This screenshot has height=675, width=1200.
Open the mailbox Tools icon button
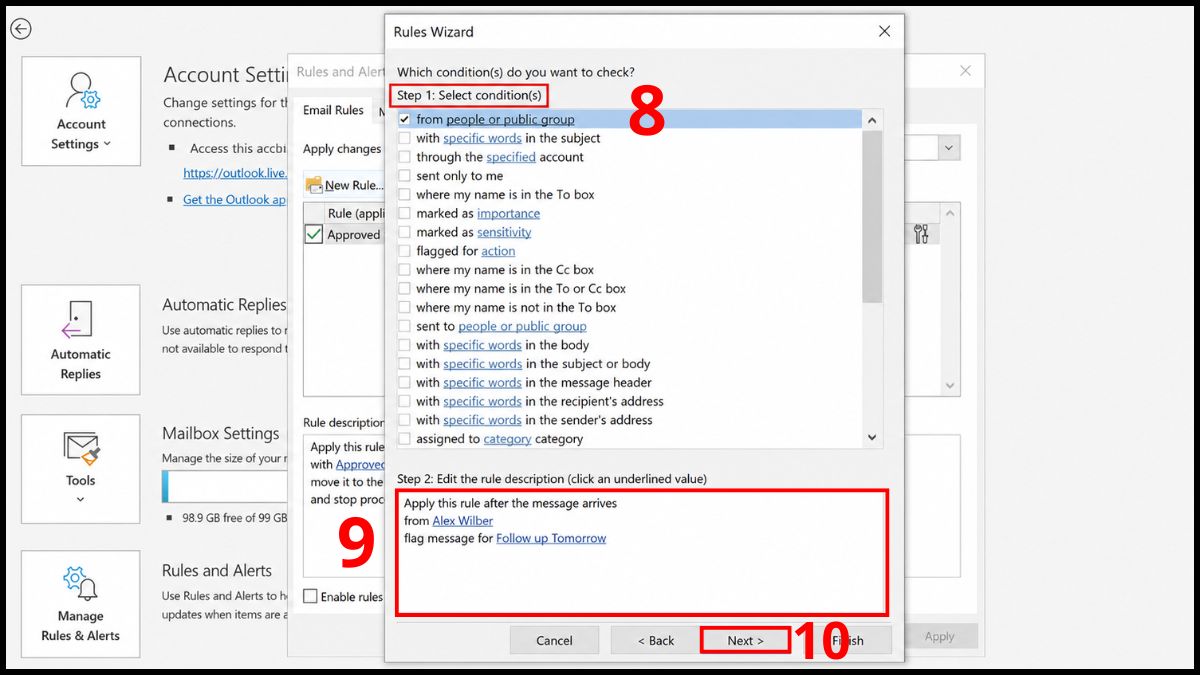tap(81, 469)
